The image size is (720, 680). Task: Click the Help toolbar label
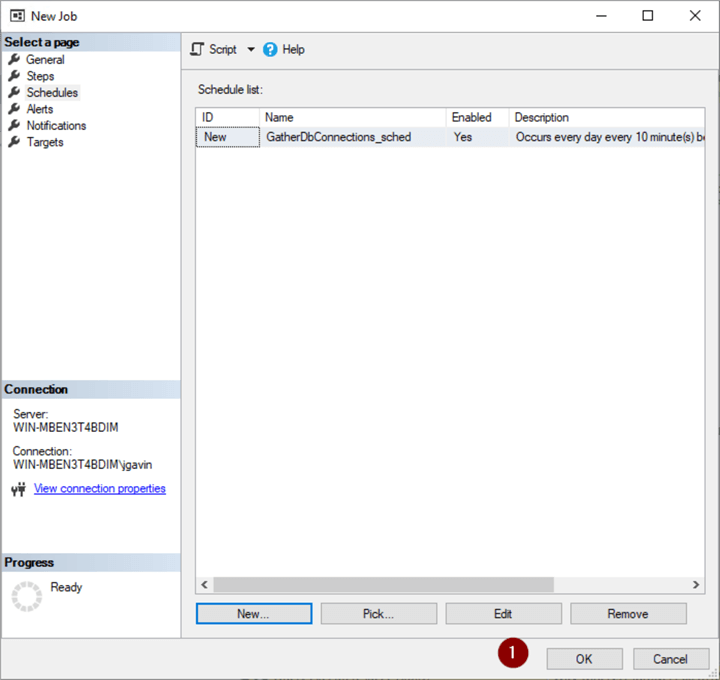click(293, 49)
